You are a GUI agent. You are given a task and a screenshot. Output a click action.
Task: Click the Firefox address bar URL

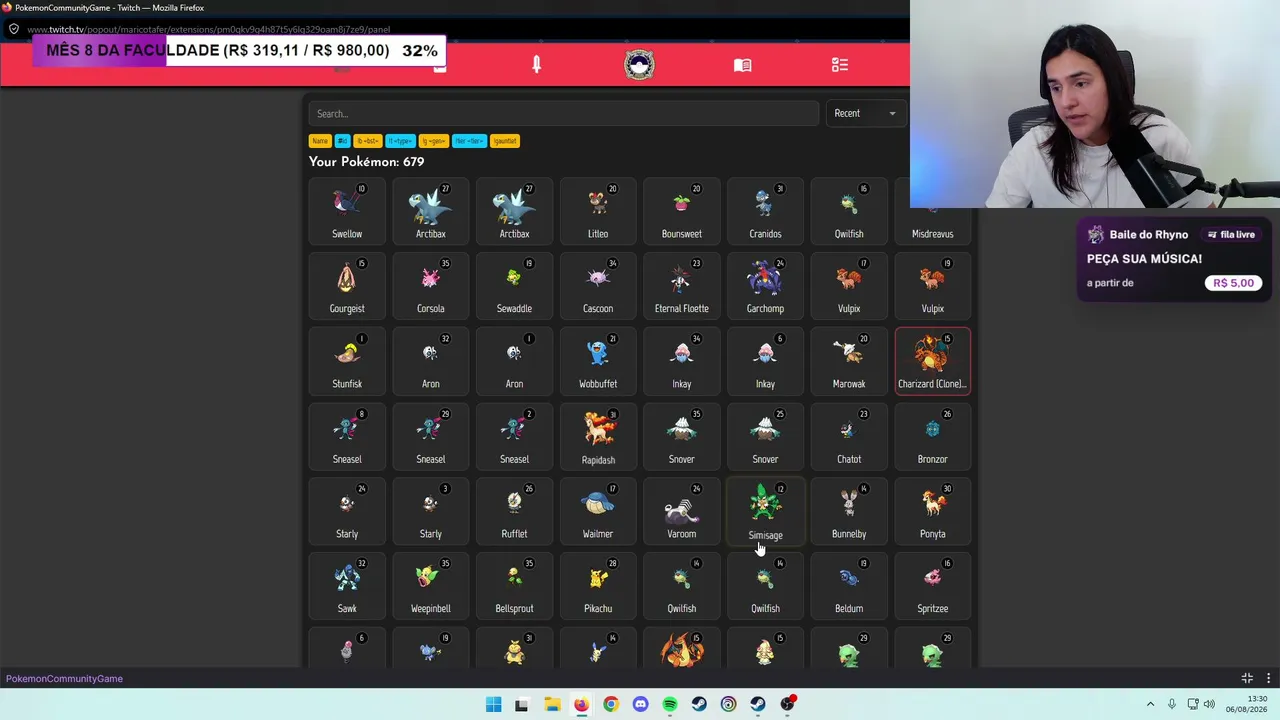tap(208, 29)
